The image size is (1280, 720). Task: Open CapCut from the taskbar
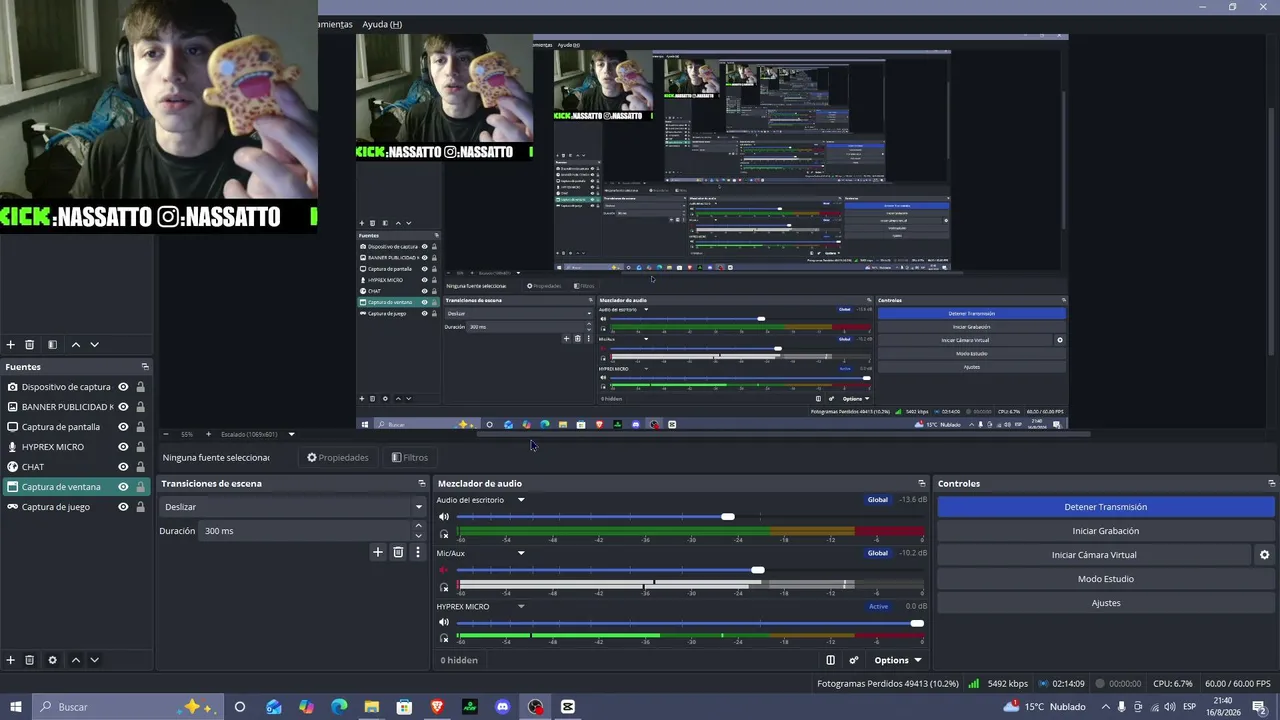pos(568,707)
